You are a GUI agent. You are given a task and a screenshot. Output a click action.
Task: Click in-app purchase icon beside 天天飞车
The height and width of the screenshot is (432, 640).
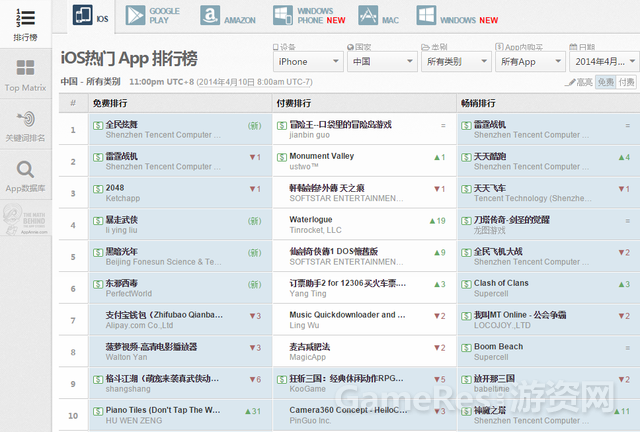466,189
